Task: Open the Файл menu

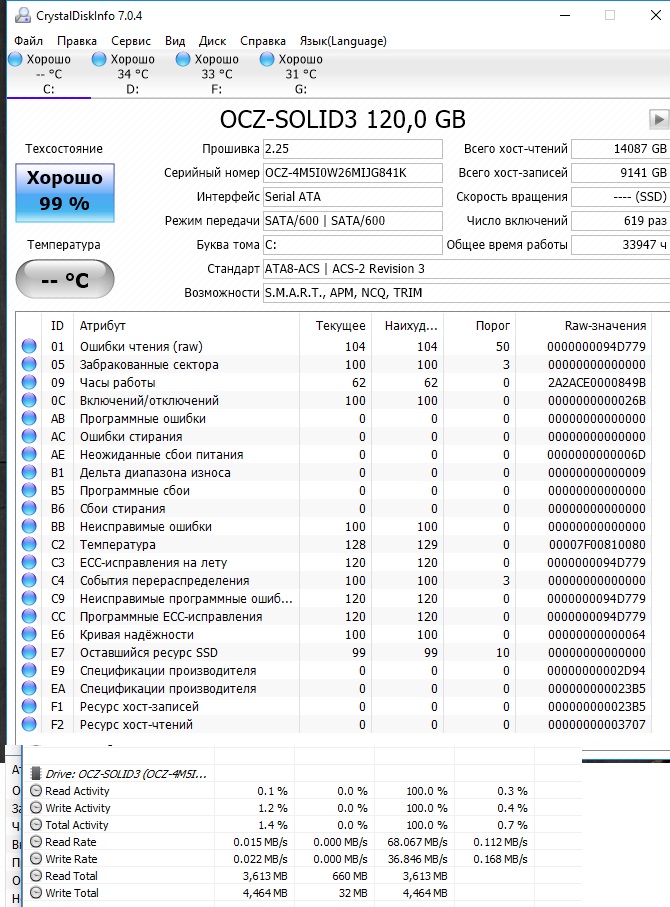Action: [28, 41]
